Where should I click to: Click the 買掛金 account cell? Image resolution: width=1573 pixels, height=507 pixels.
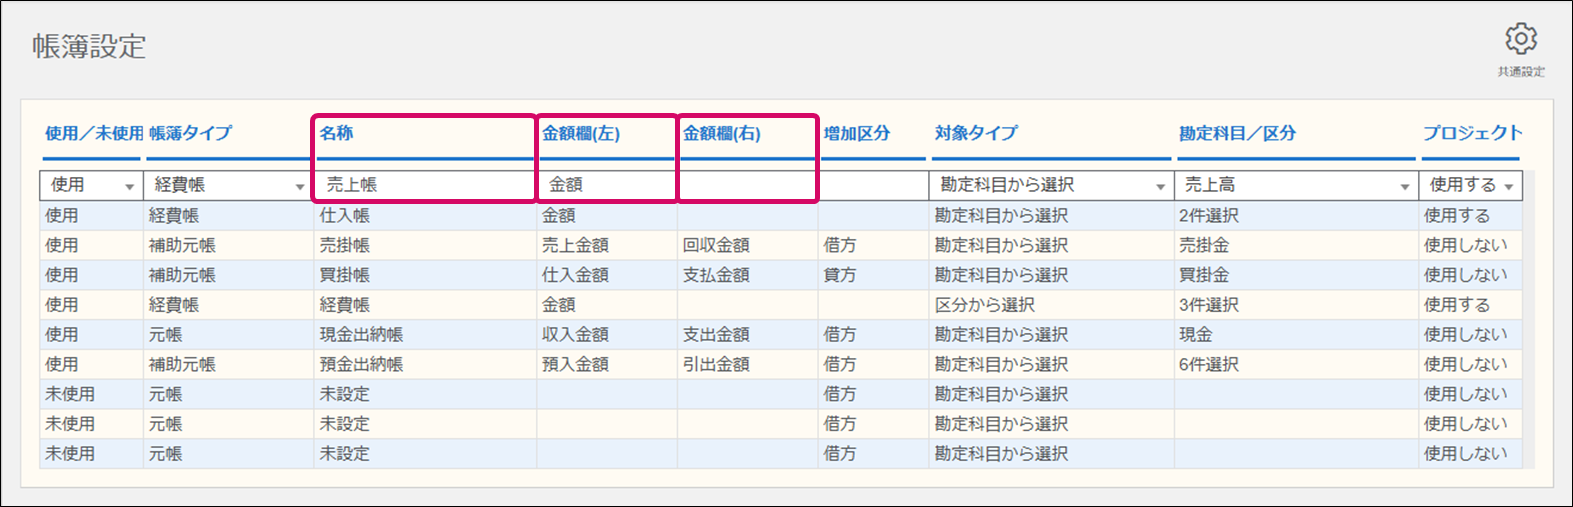tap(1204, 275)
